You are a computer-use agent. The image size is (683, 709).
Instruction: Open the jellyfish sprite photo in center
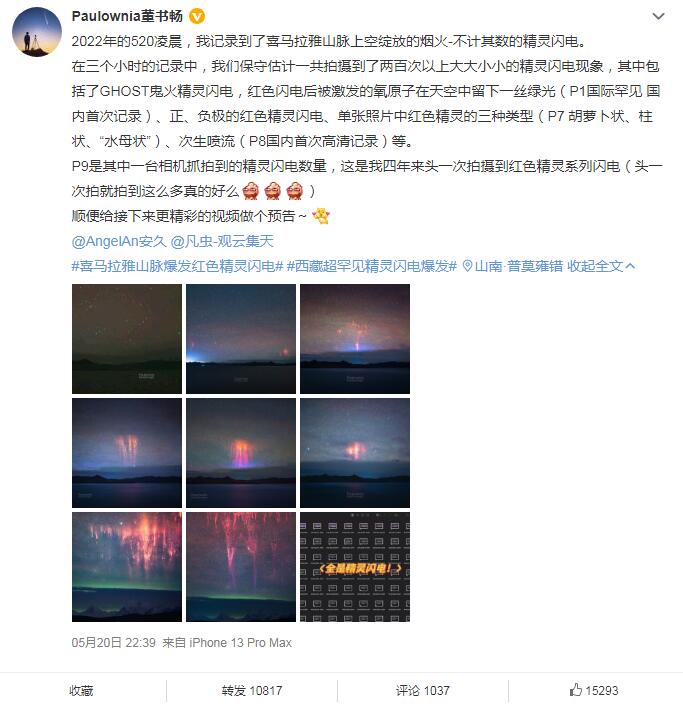pyautogui.click(x=241, y=453)
